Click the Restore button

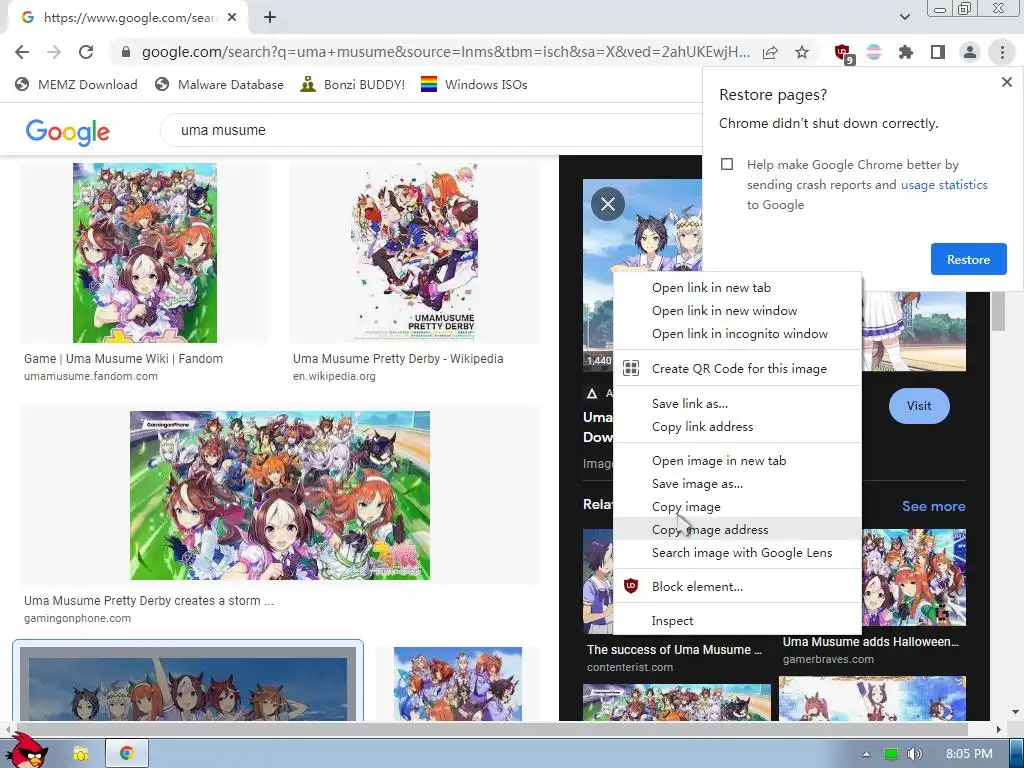click(968, 259)
